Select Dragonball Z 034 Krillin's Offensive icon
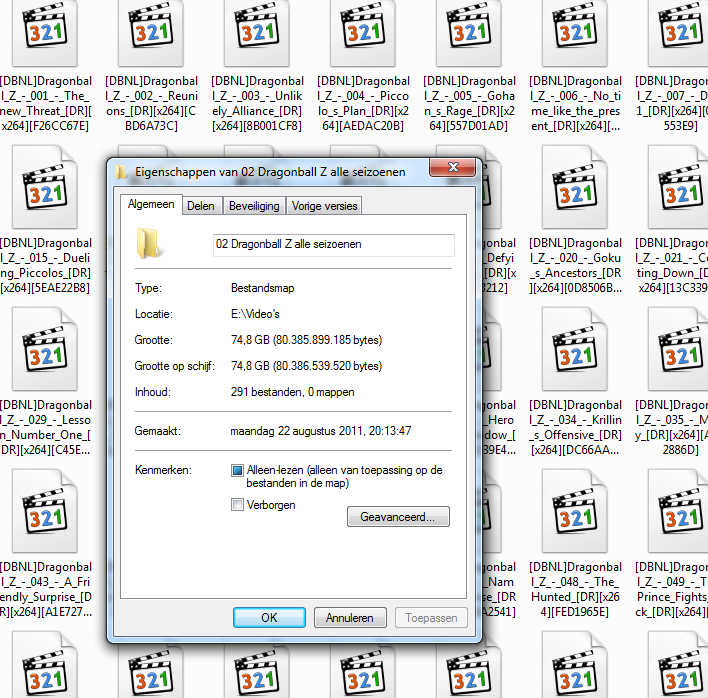This screenshot has height=698, width=708. pos(575,349)
